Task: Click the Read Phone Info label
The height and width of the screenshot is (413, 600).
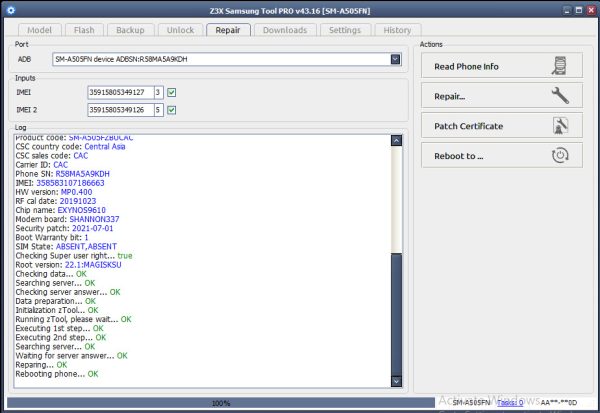Action: click(x=466, y=67)
